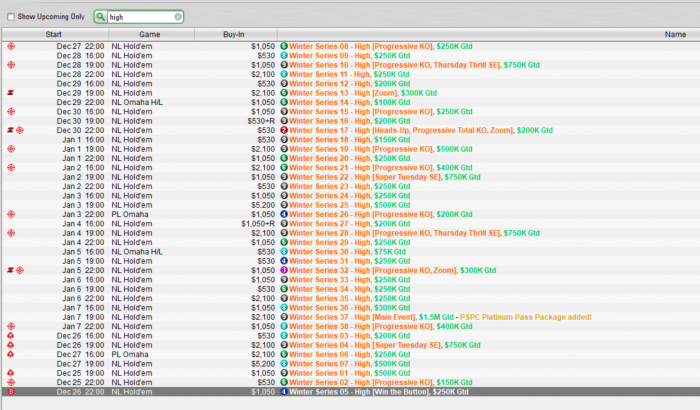The height and width of the screenshot is (410, 700).
Task: Click PL Omaha on Dec 27 16:00 row
Action: 130,355
